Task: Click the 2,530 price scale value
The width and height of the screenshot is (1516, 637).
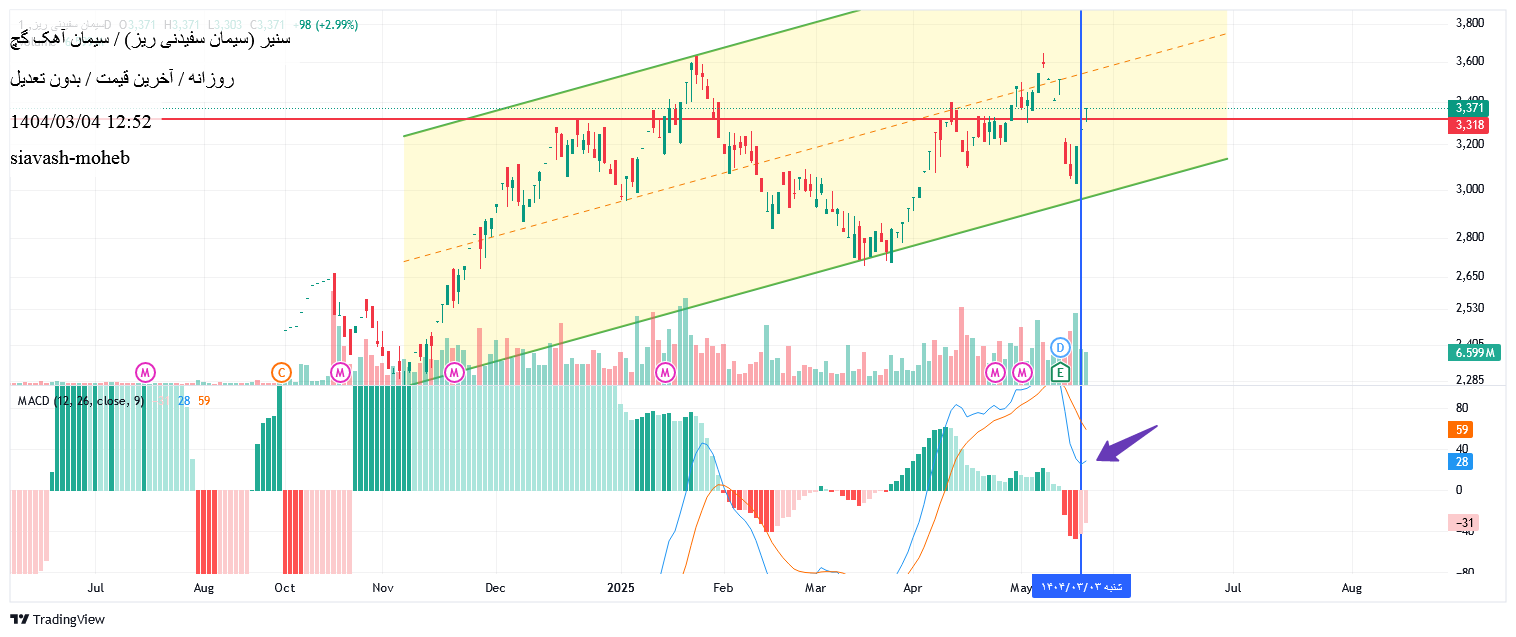Action: [1469, 307]
